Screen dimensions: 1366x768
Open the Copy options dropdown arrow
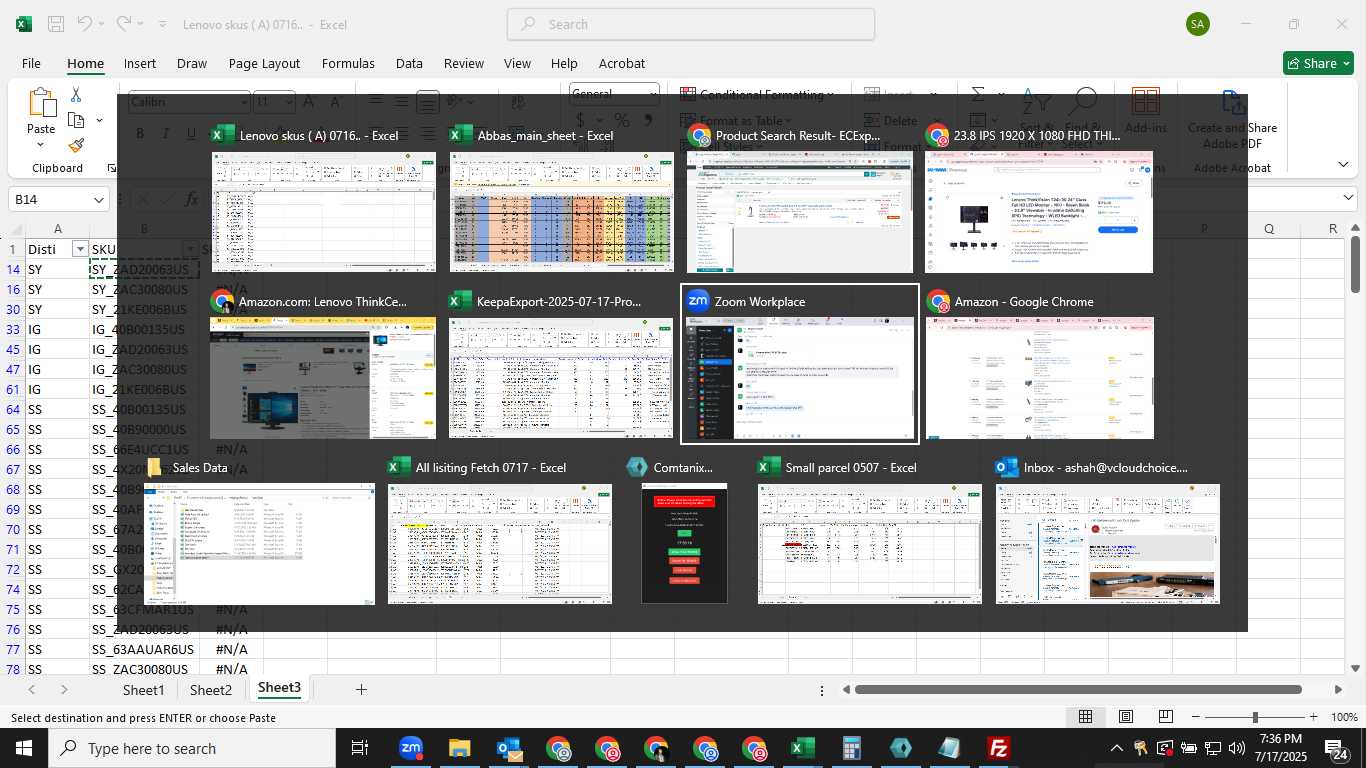pyautogui.click(x=99, y=120)
